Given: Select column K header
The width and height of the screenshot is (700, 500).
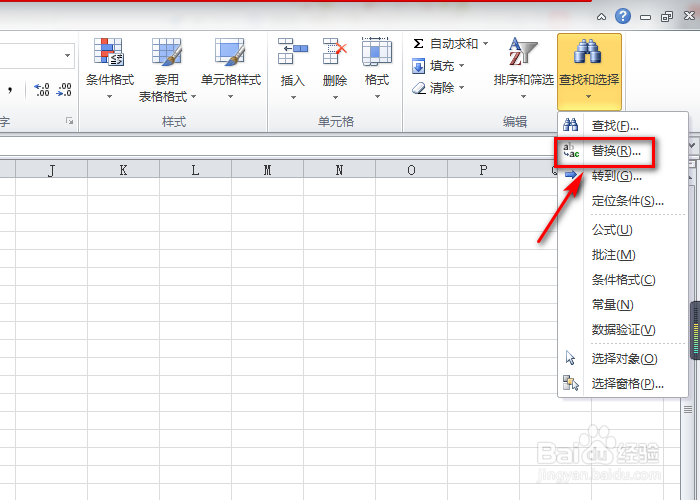Looking at the screenshot, I should [x=123, y=170].
